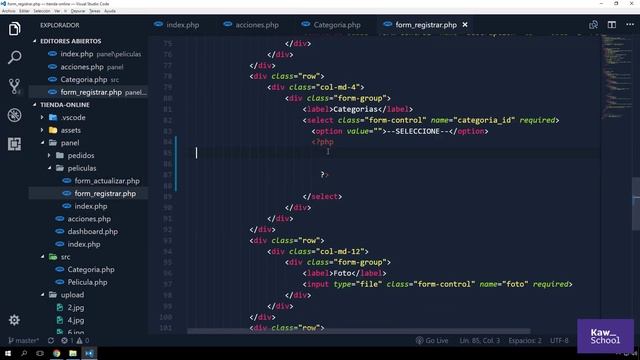Image resolution: width=640 pixels, height=360 pixels.
Task: Close the form_registrar.php tab
Action: pyautogui.click(x=465, y=25)
